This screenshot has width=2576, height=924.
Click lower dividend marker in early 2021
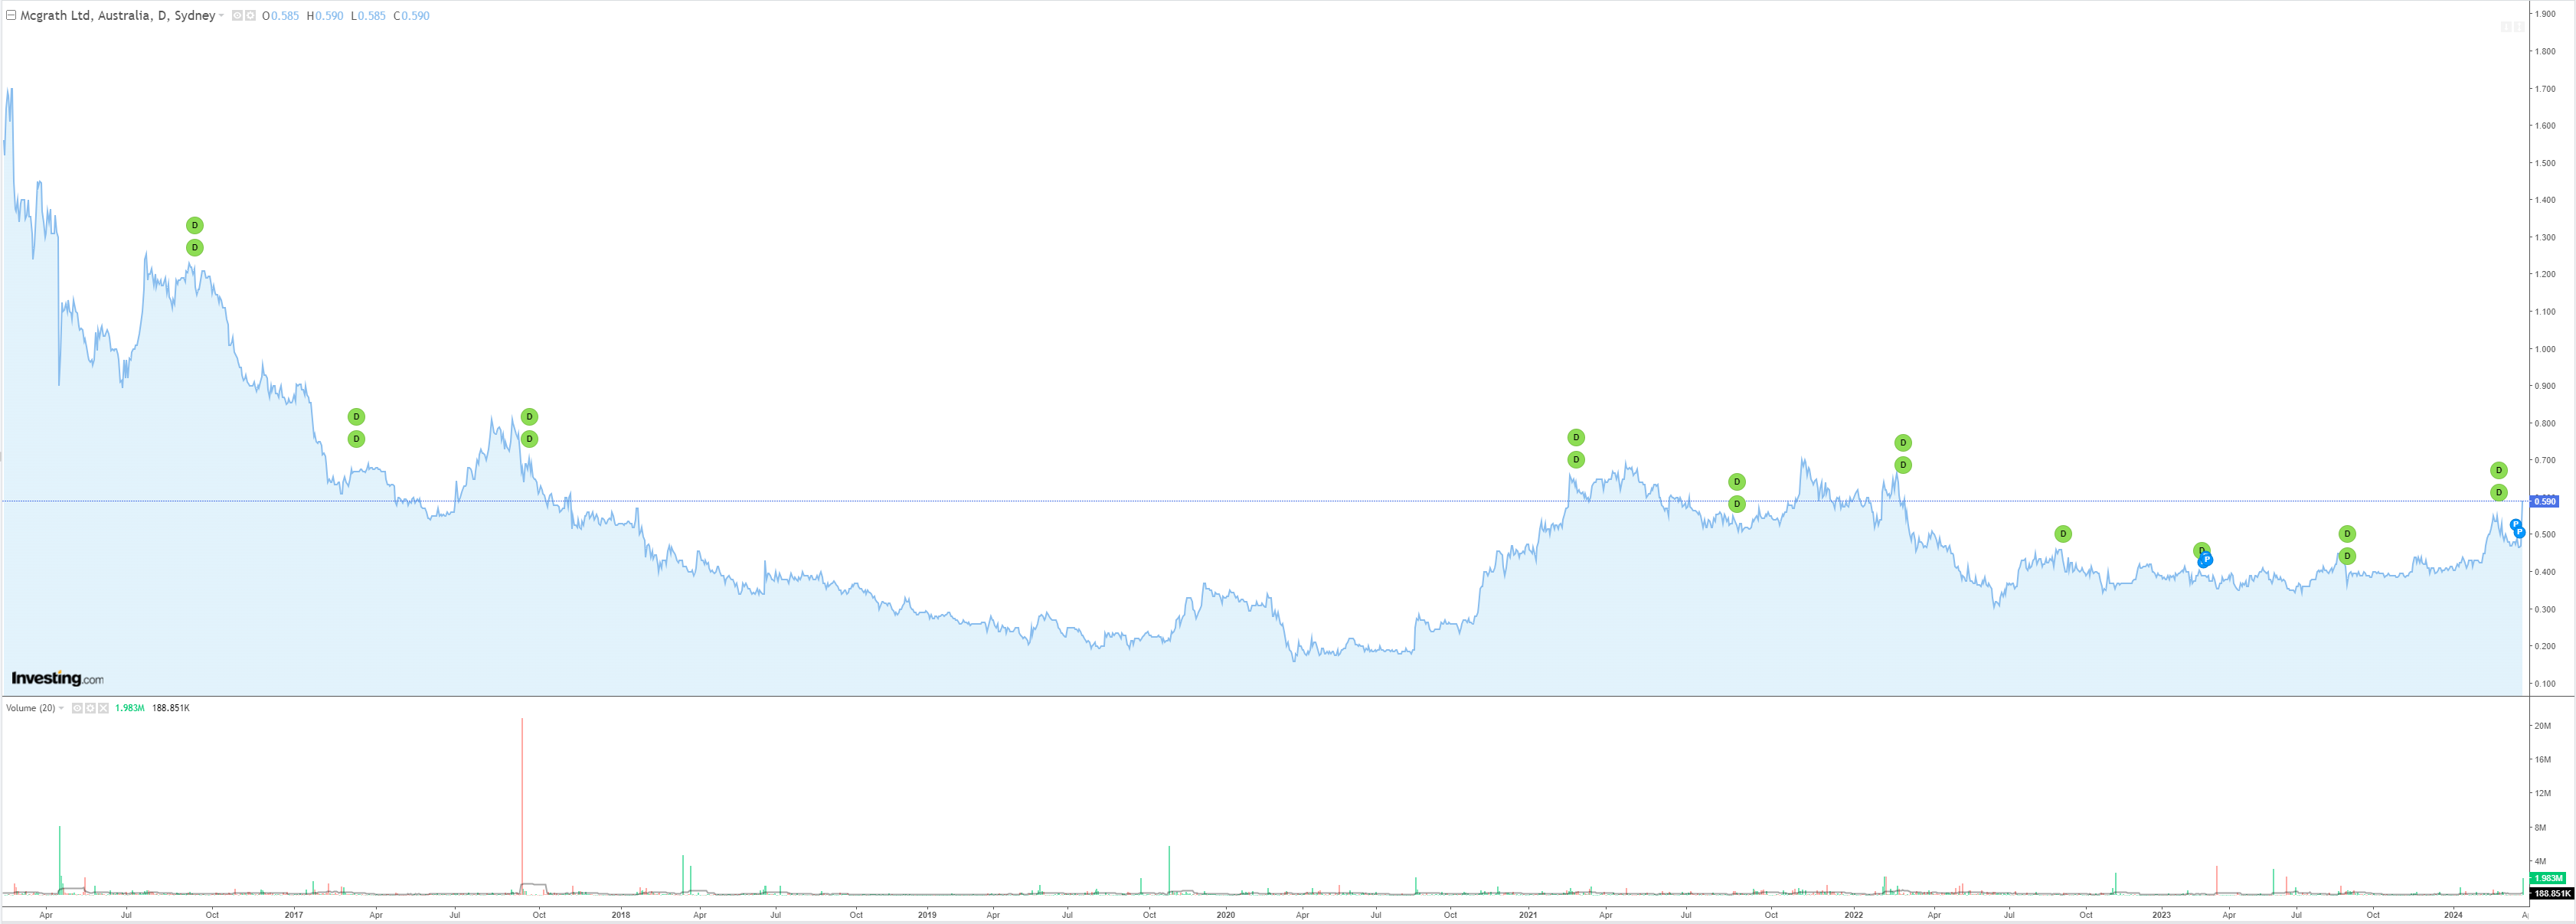[1576, 460]
